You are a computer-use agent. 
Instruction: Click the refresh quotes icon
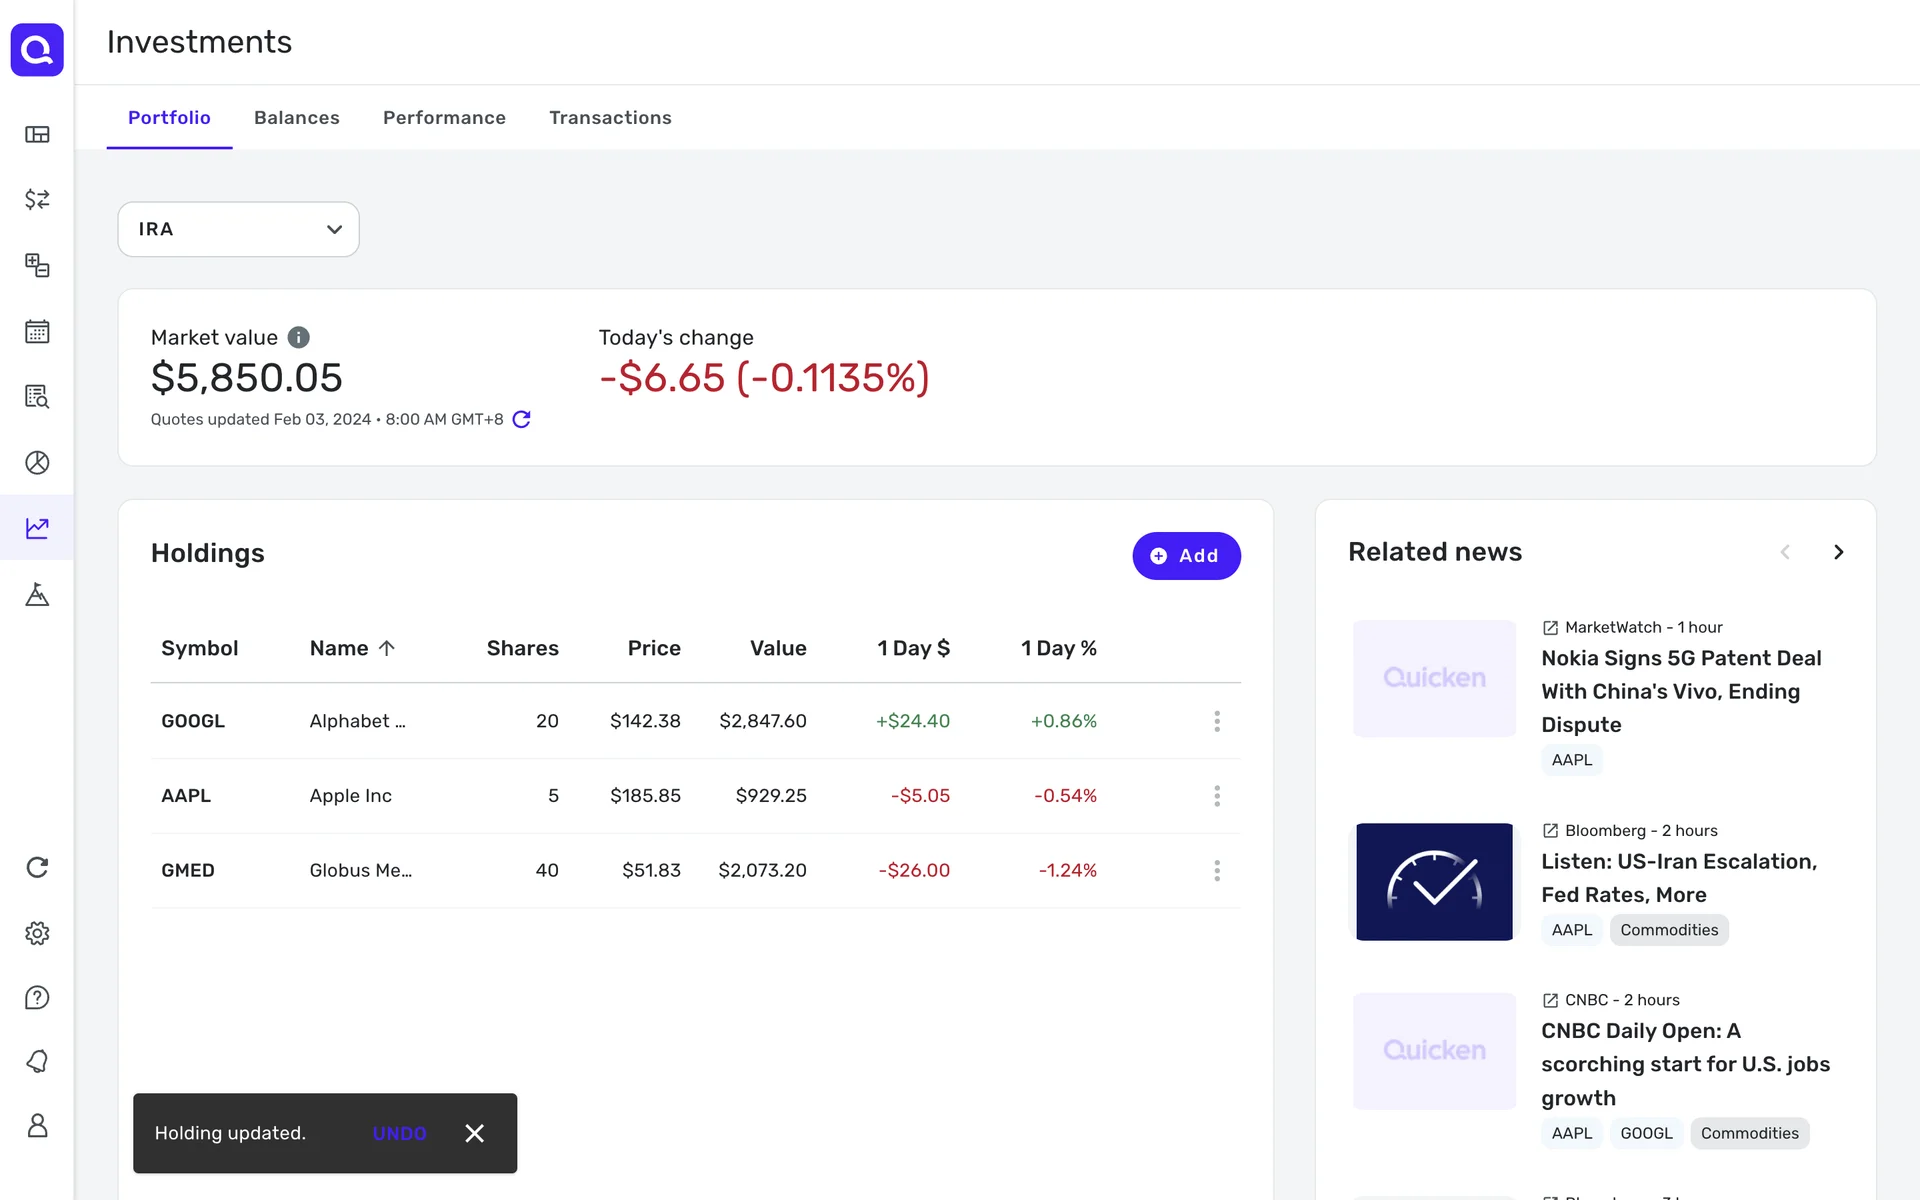(x=521, y=419)
